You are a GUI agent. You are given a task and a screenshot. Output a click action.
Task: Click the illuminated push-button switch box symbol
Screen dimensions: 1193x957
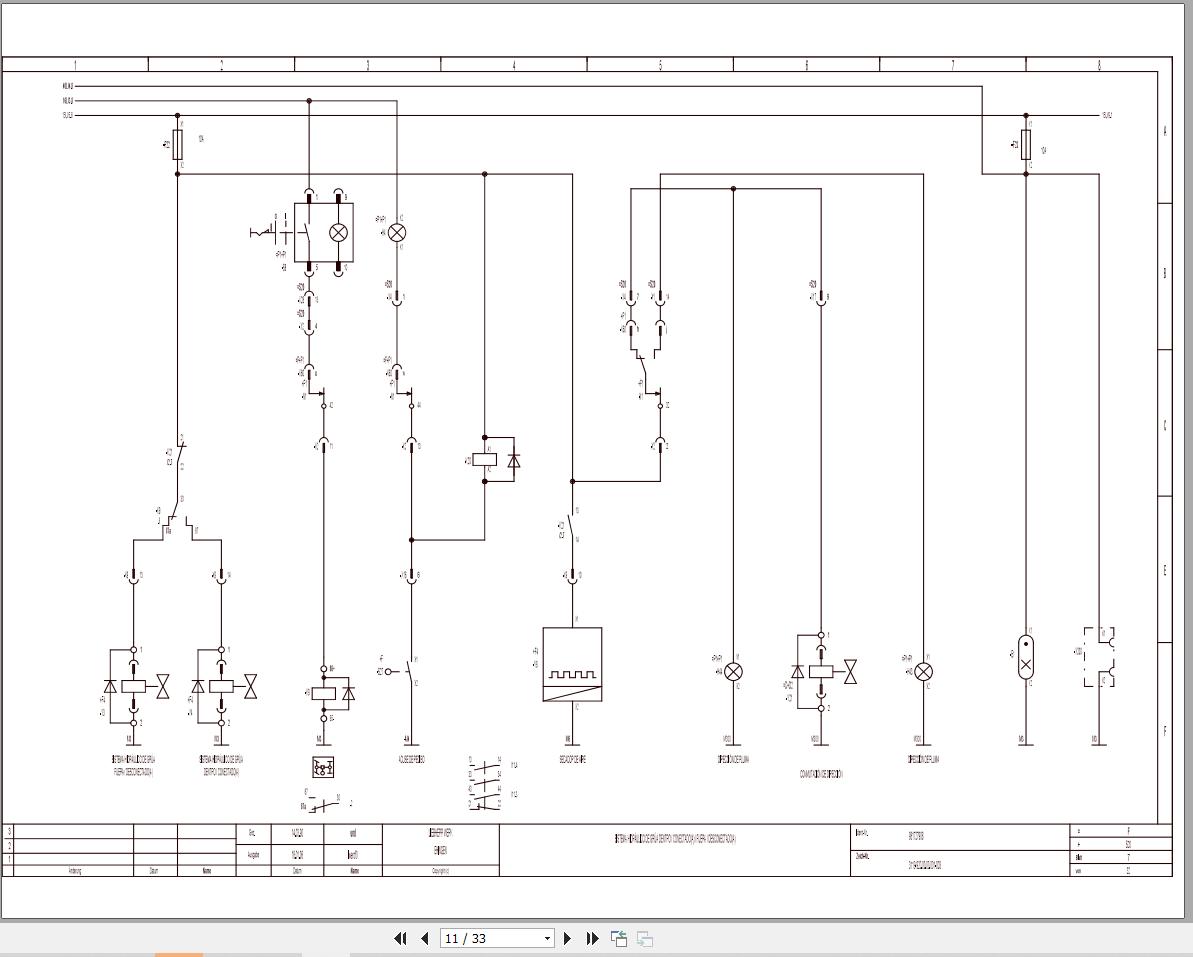[323, 233]
